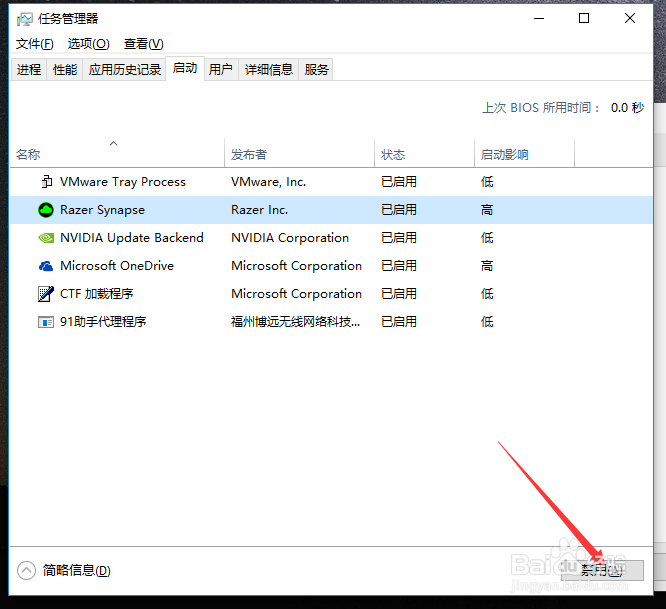The image size is (666, 609).
Task: Click the VMware Tray Process icon
Action: (x=46, y=181)
